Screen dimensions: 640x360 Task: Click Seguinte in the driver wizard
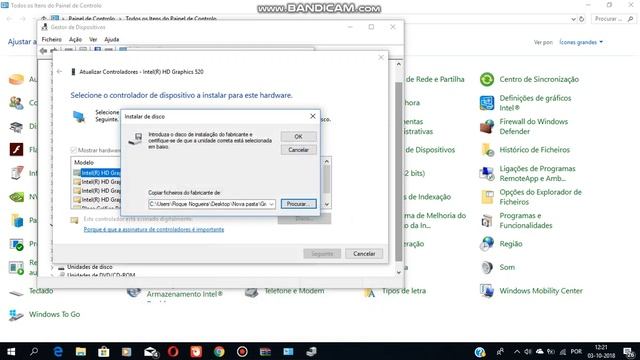(x=322, y=253)
